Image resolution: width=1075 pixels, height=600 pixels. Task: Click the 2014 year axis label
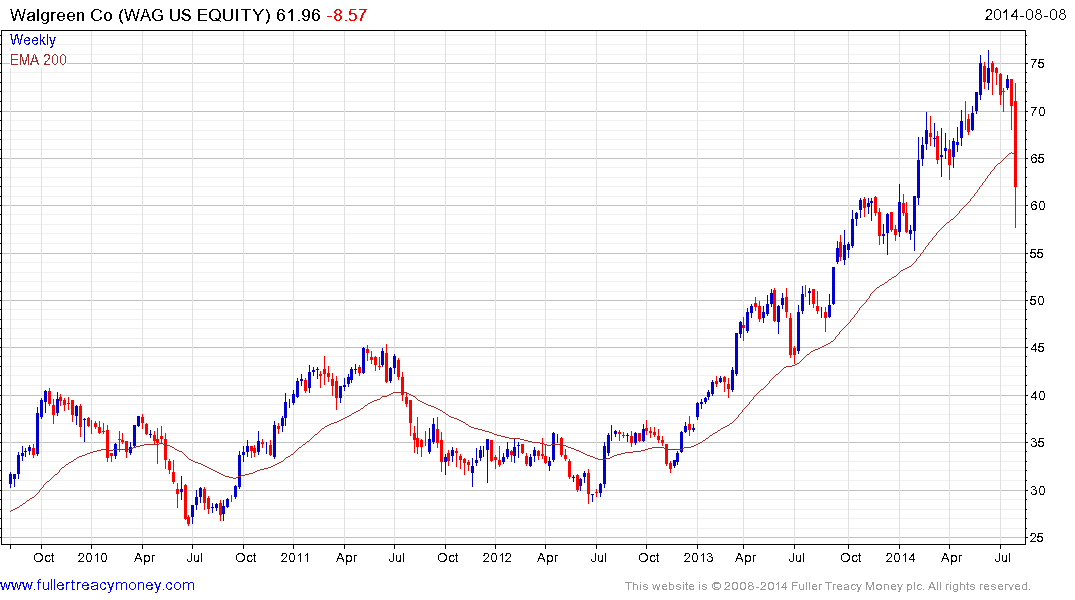pyautogui.click(x=900, y=557)
